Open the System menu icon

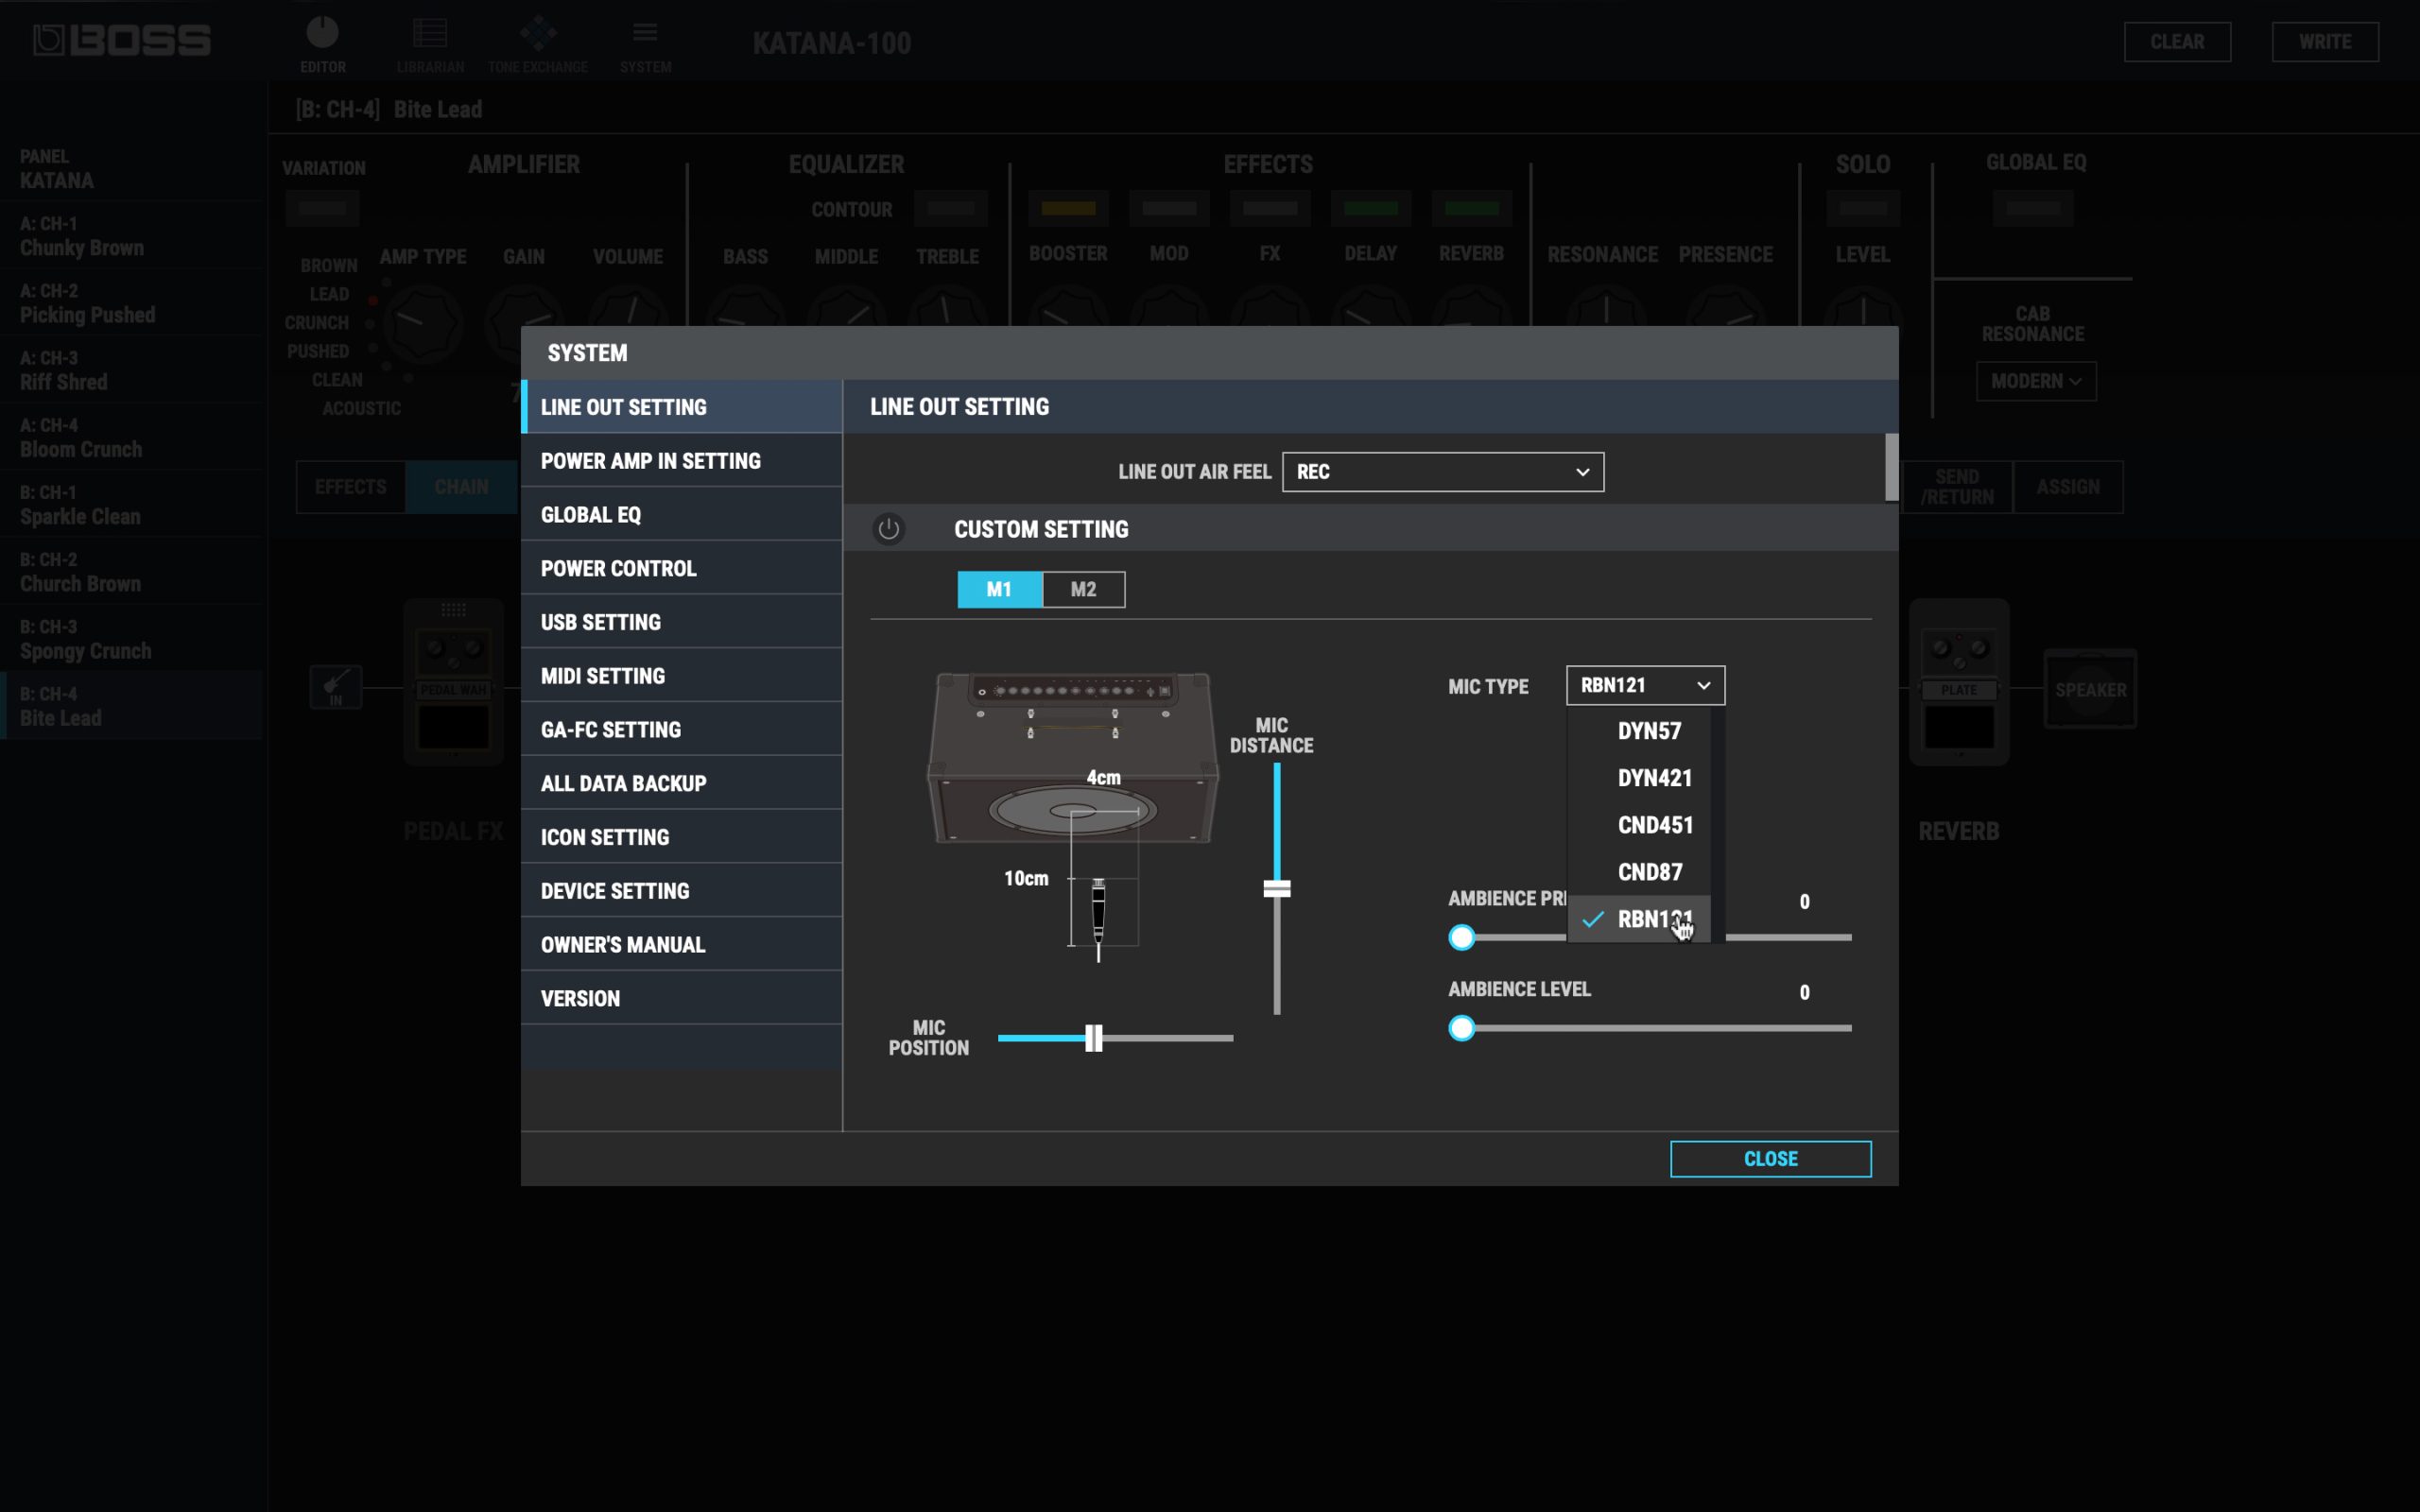coord(645,44)
